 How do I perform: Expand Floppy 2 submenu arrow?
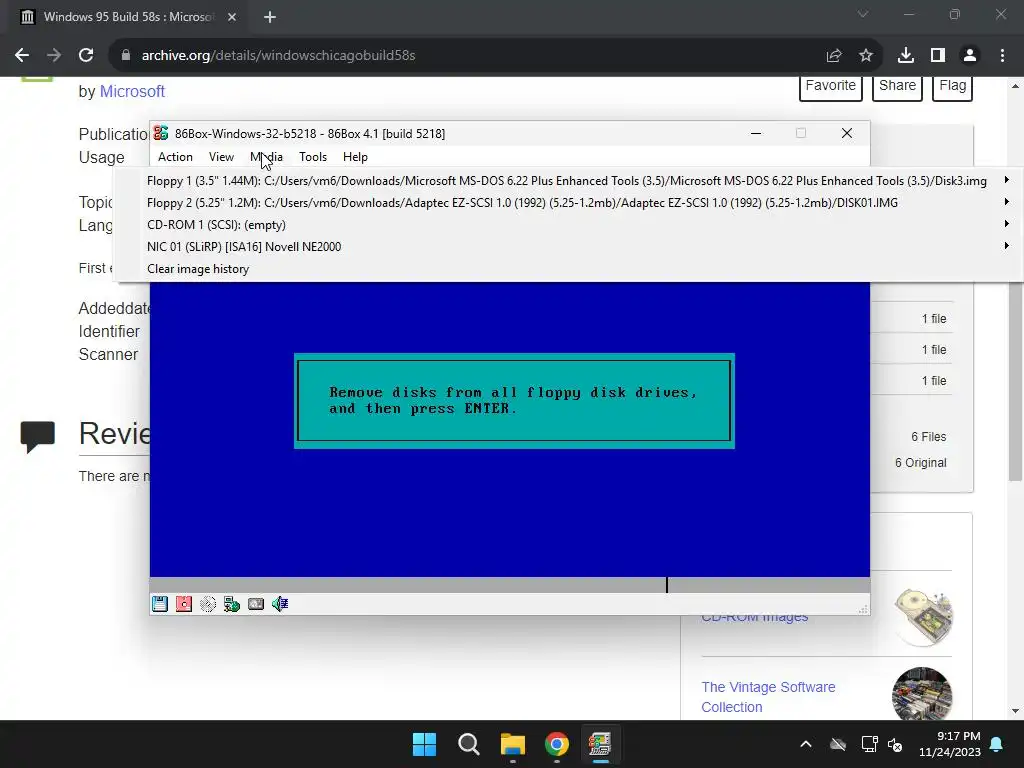tap(1006, 202)
